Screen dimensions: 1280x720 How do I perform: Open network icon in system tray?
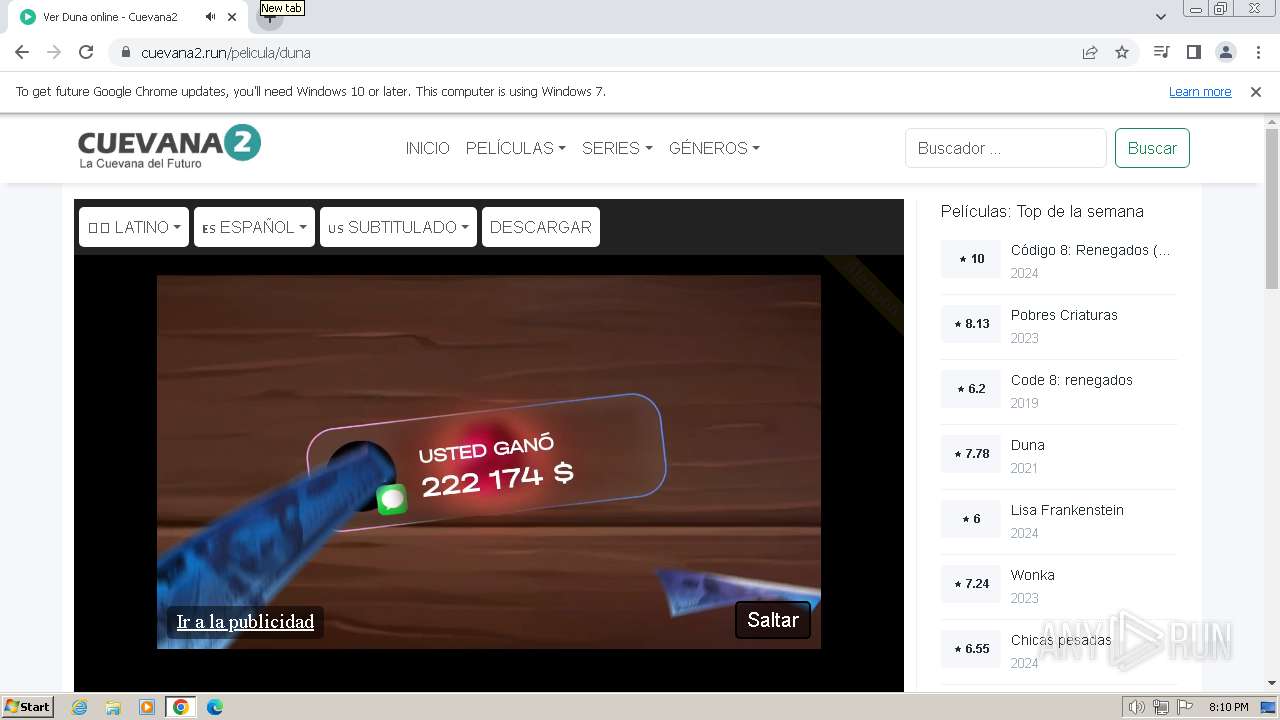(1161, 707)
